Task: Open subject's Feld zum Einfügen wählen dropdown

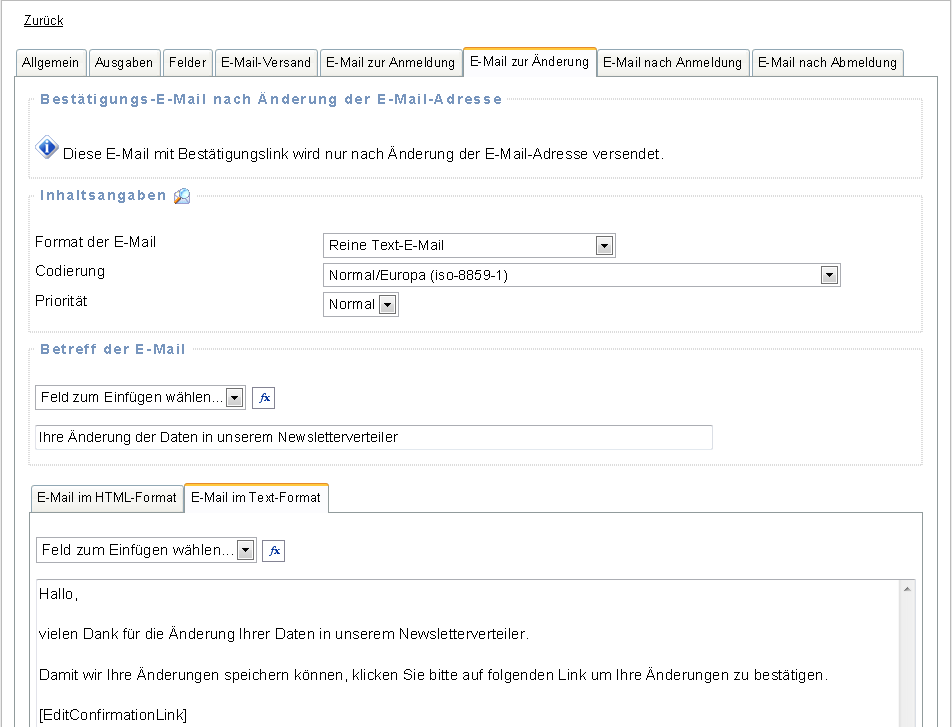Action: [140, 398]
